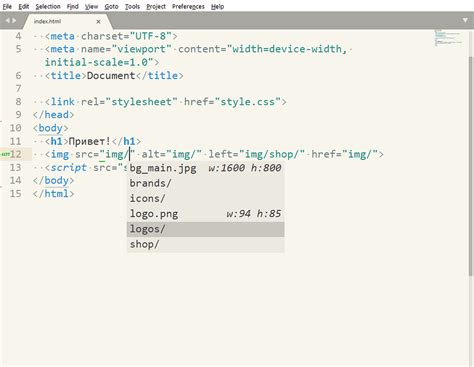
Task: Place cursor in Document title text
Action: pos(111,76)
